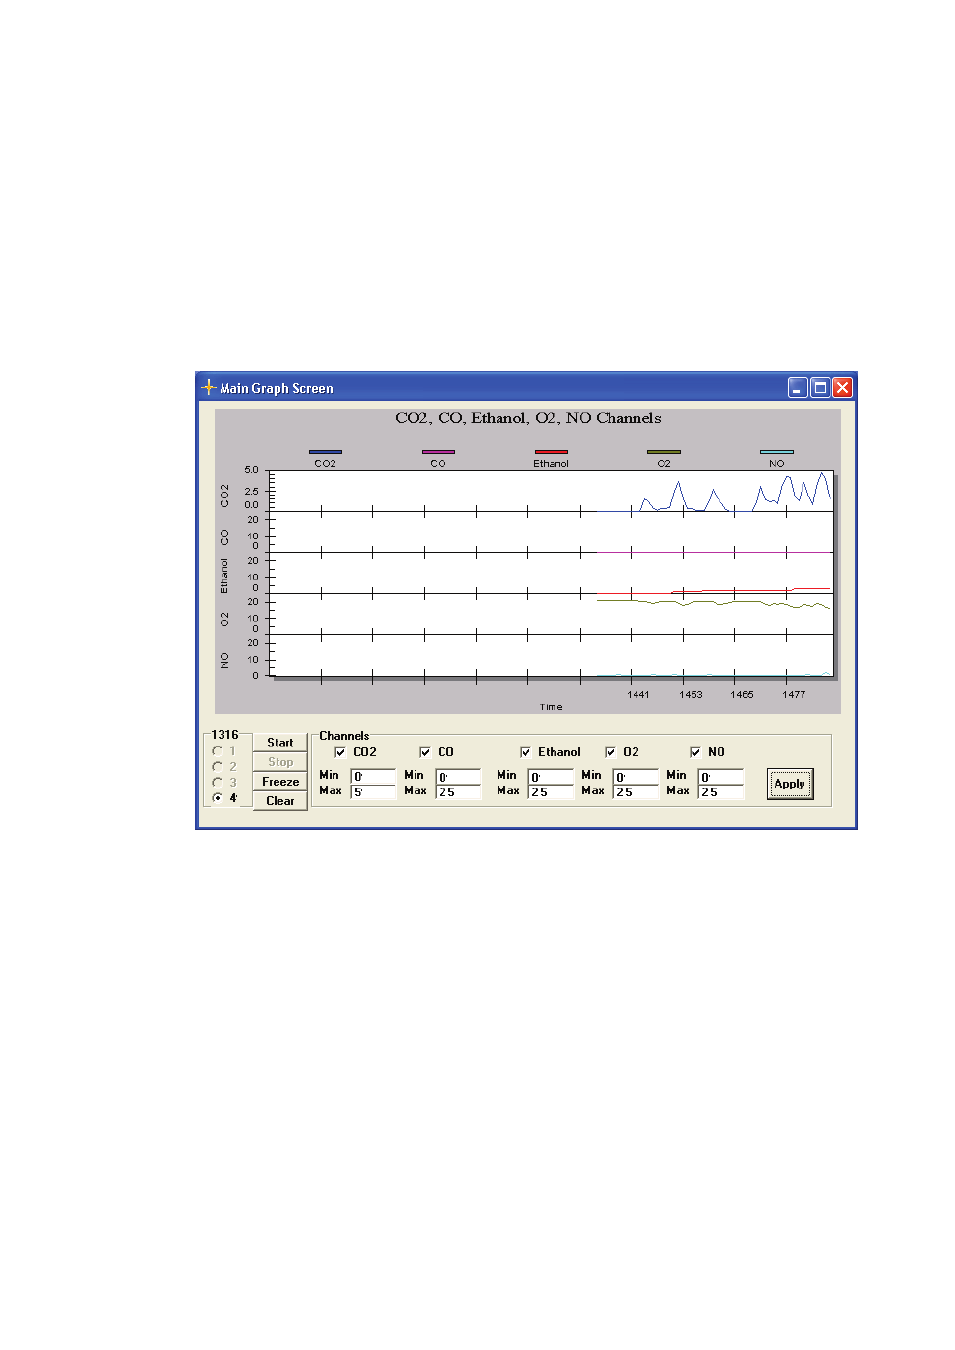The image size is (955, 1350).
Task: Click the time axis label 1477
Action: [x=794, y=694]
